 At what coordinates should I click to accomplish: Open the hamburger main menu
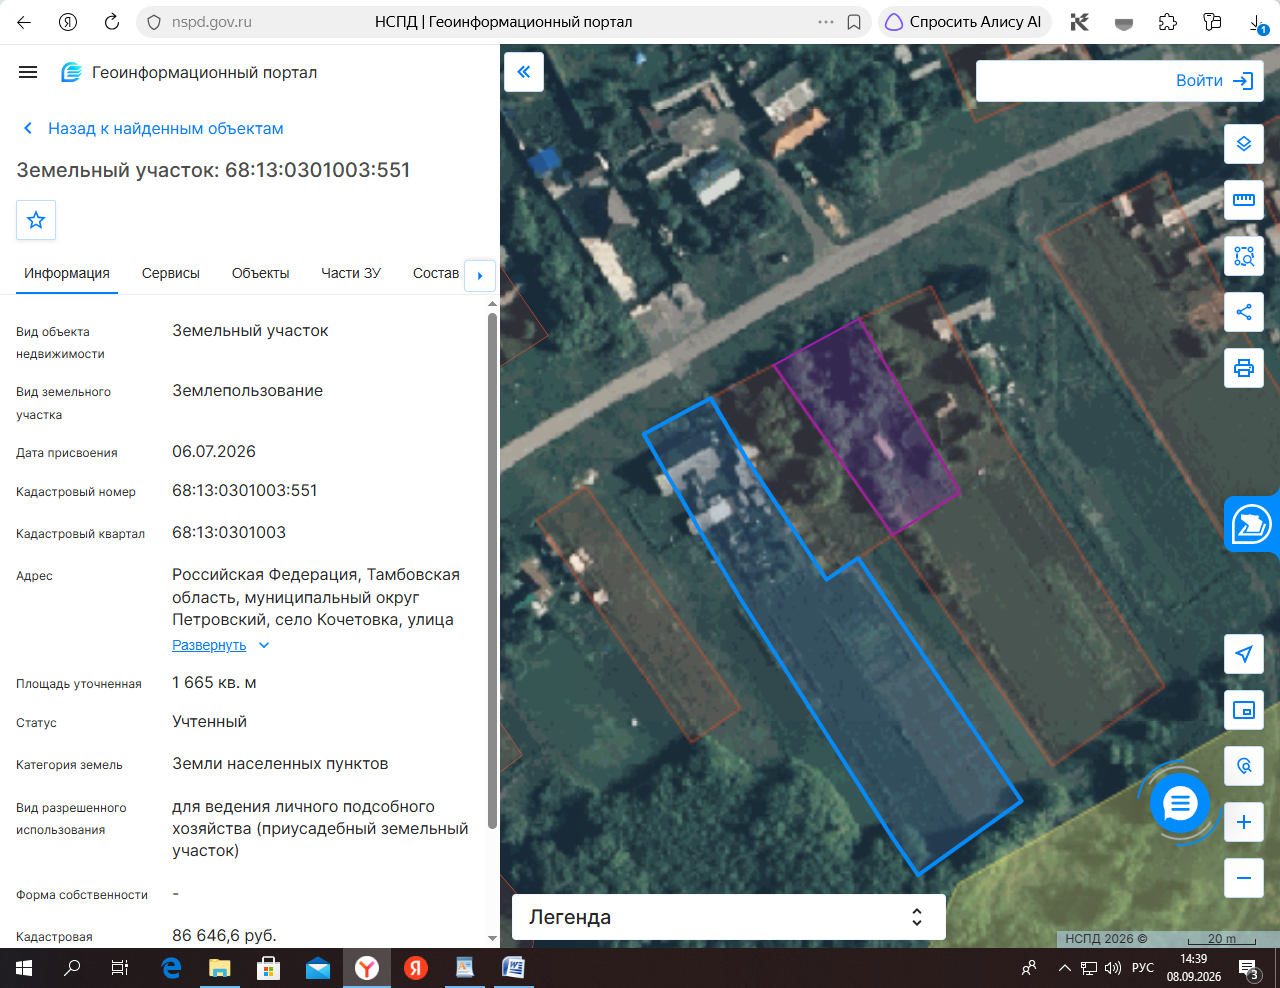pyautogui.click(x=28, y=72)
